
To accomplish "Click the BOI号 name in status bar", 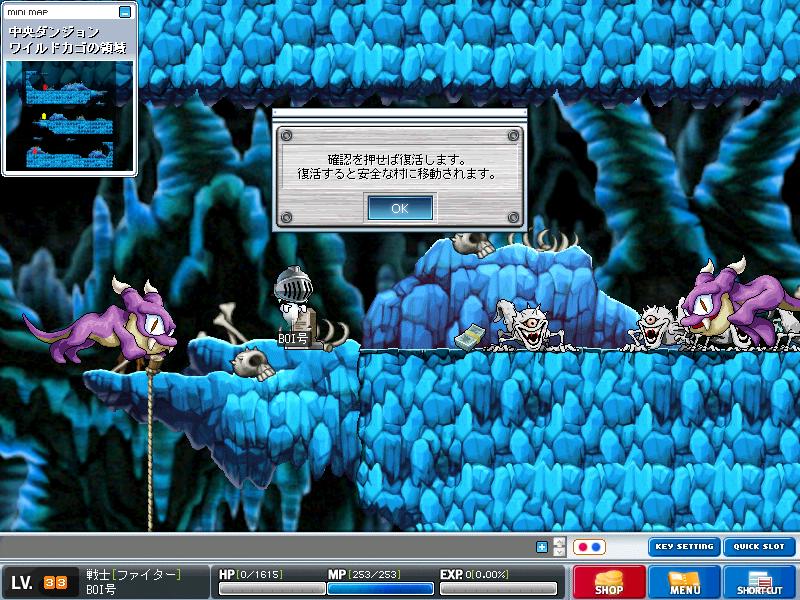I will pyautogui.click(x=101, y=589).
